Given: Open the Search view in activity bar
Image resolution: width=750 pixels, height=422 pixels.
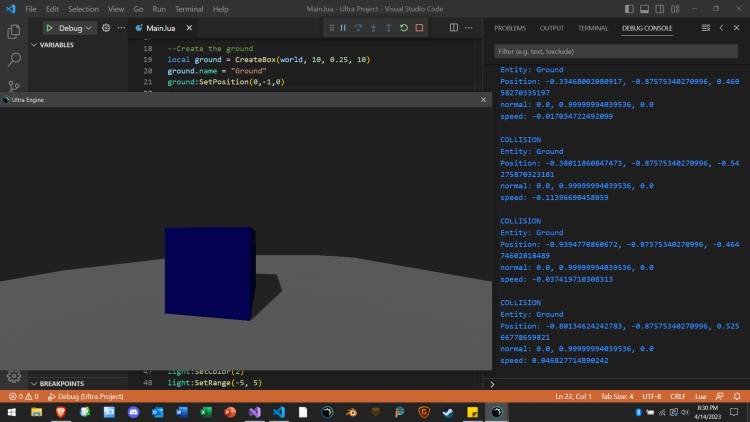Looking at the screenshot, I should 14,60.
